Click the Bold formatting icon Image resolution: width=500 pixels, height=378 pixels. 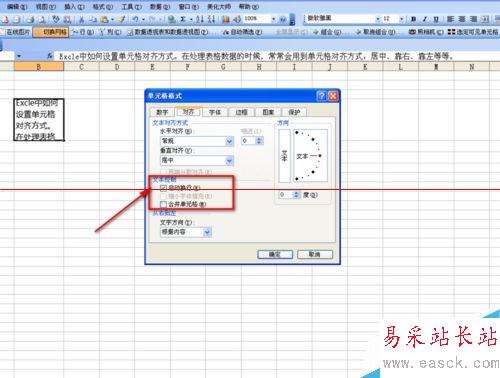[413, 19]
